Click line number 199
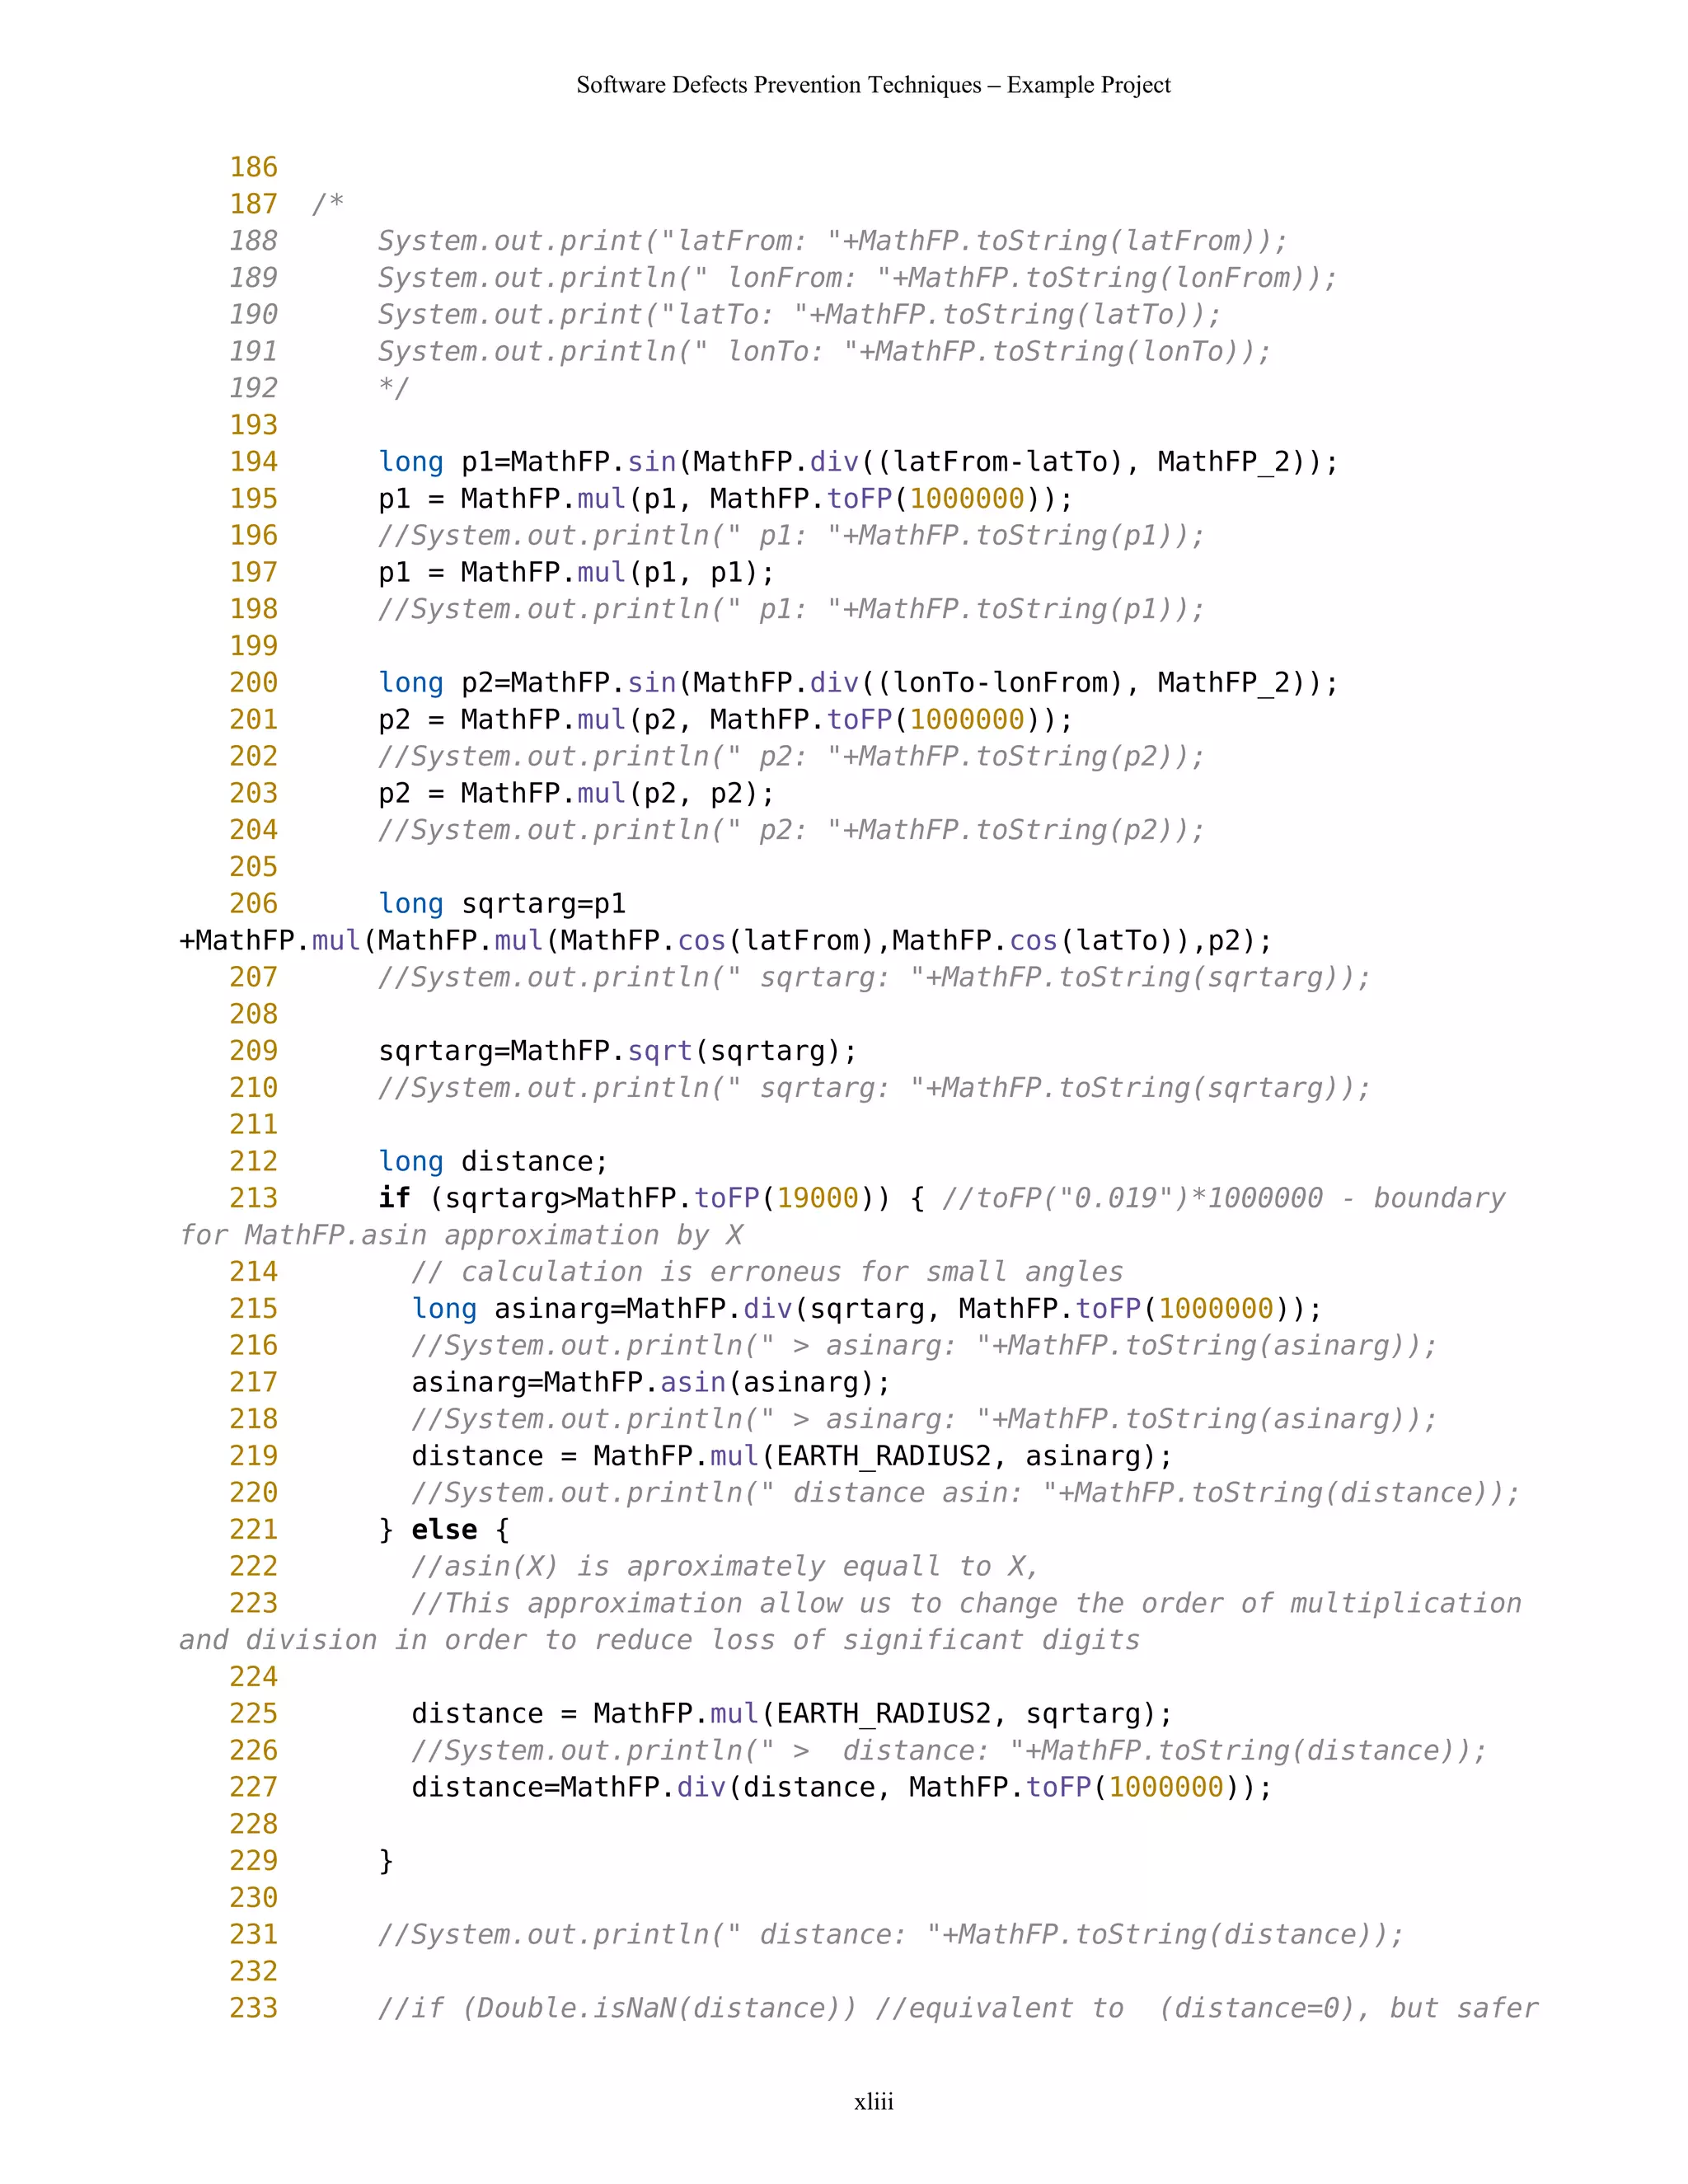This screenshot has width=1688, height=2184. 254,646
